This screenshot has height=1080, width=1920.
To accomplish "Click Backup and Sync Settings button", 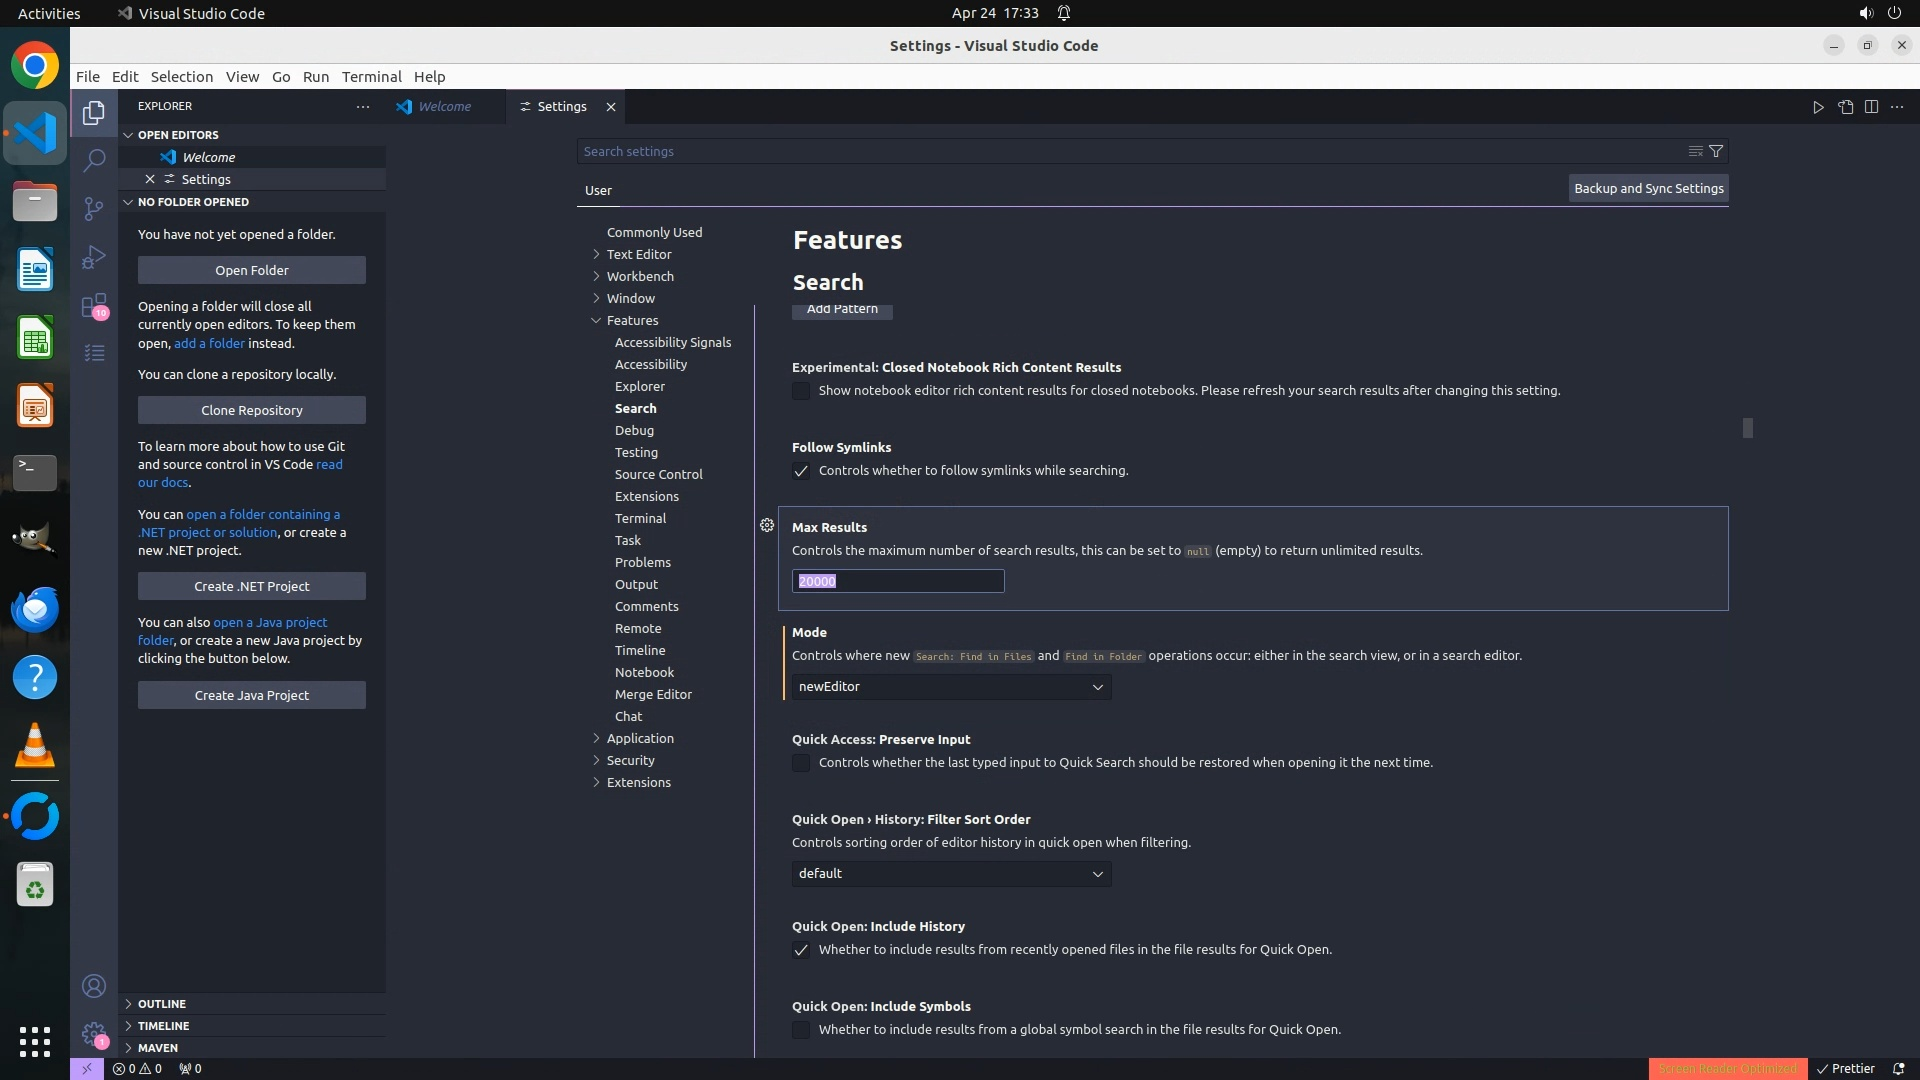I will tap(1648, 188).
